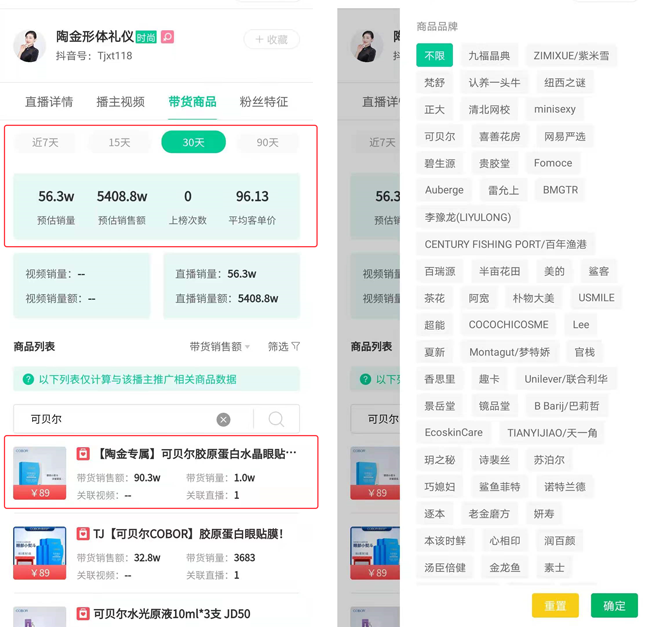650x627 pixels.
Task: Select the minisexy brand chip
Action: (x=555, y=109)
